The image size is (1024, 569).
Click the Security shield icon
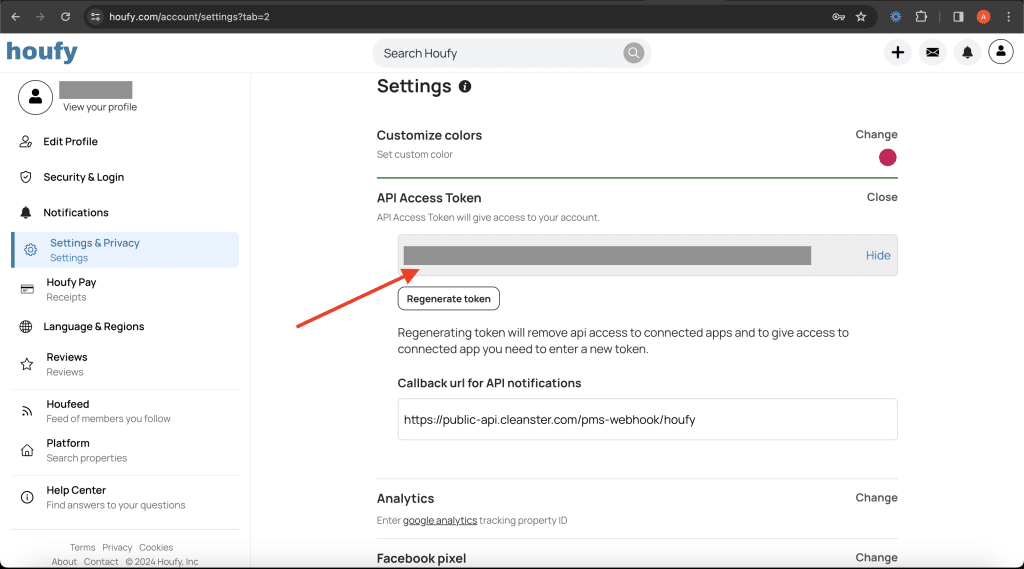[25, 177]
